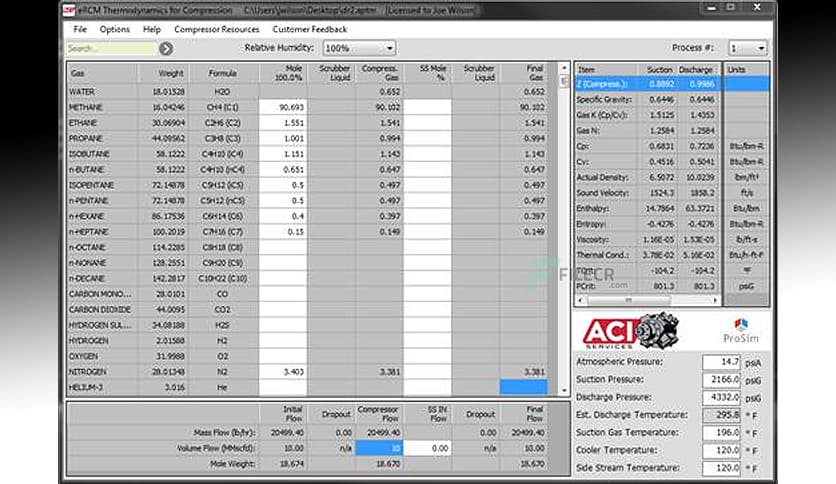Click highlighted Compressor Flow volume cell

click(379, 448)
